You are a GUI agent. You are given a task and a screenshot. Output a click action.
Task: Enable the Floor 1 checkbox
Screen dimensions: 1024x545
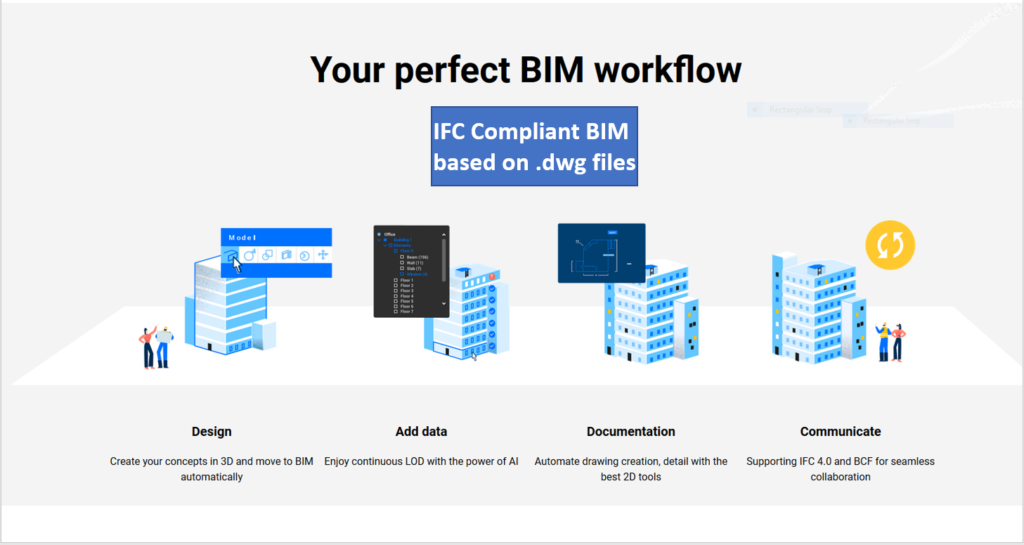[x=396, y=280]
